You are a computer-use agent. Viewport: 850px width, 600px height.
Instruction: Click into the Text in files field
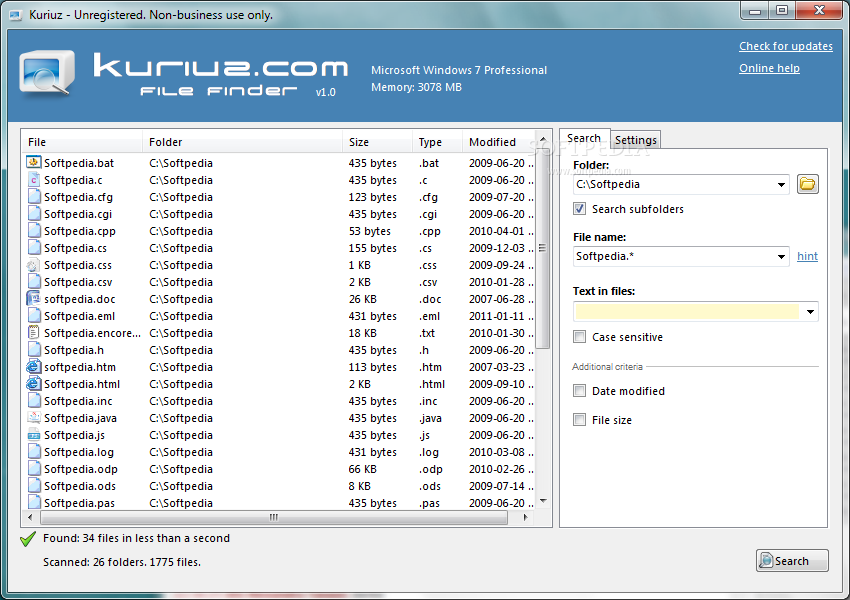tap(687, 312)
